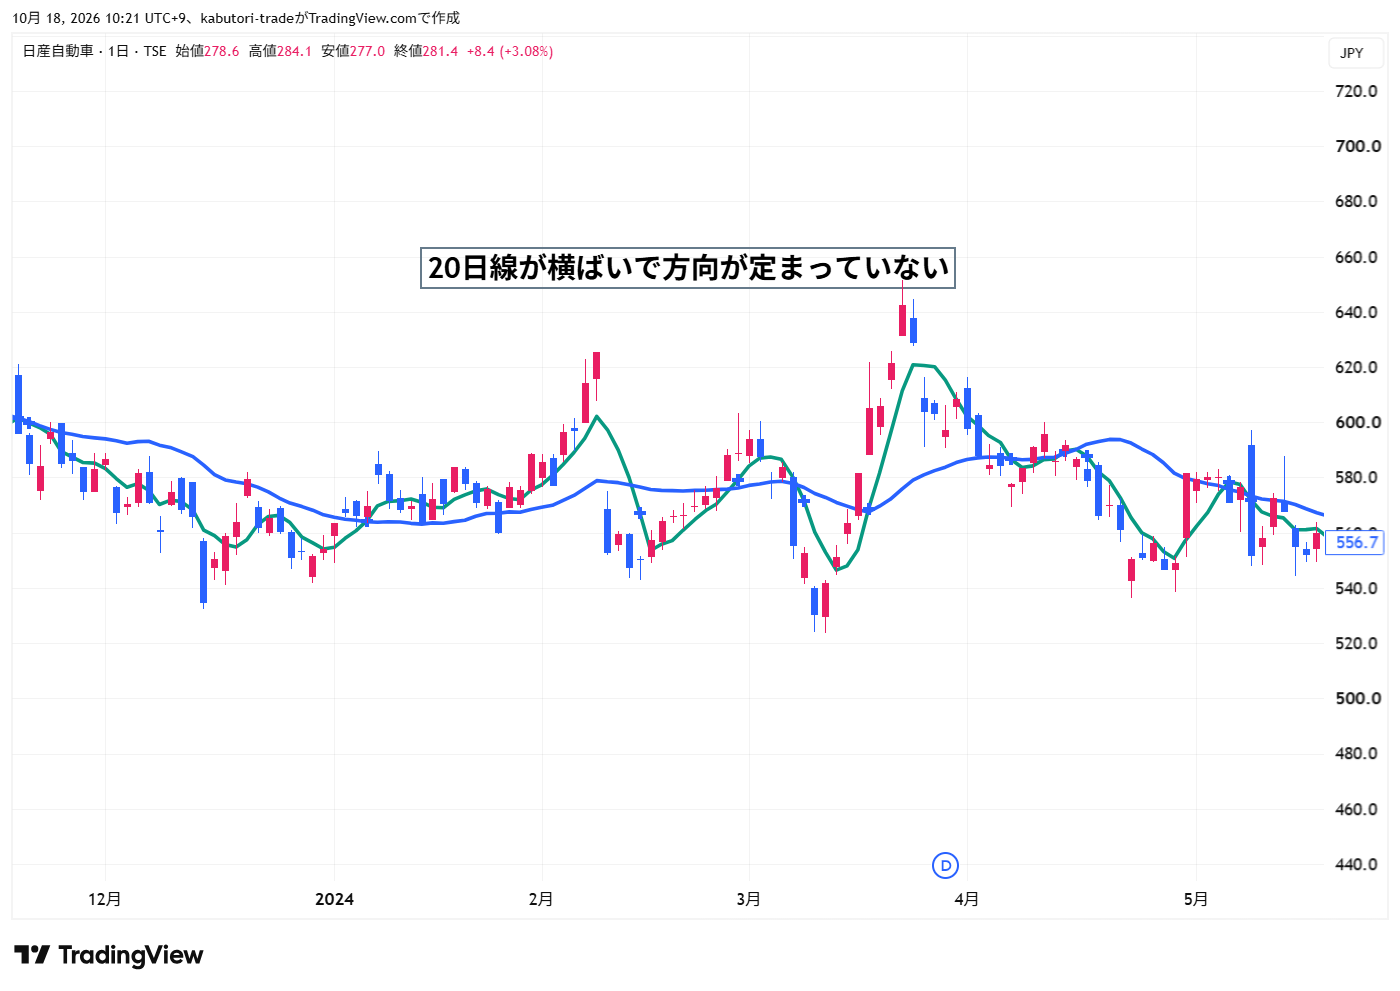Click the 700.0 price scale label
Viewport: 1400px width, 991px height.
coord(1357,146)
